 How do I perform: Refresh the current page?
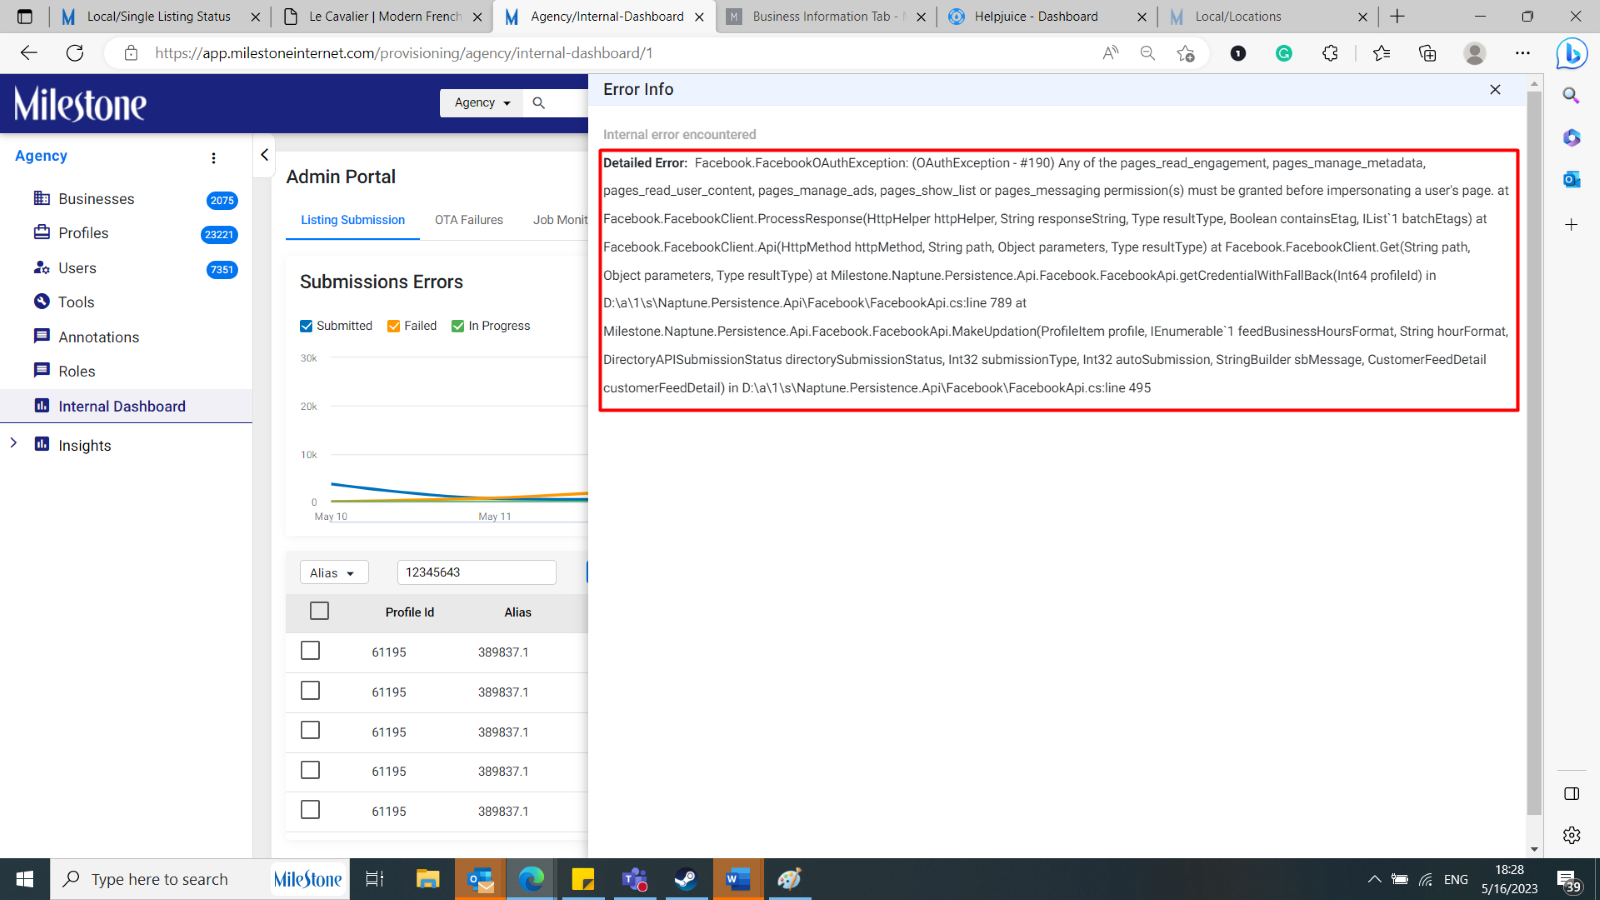point(75,53)
